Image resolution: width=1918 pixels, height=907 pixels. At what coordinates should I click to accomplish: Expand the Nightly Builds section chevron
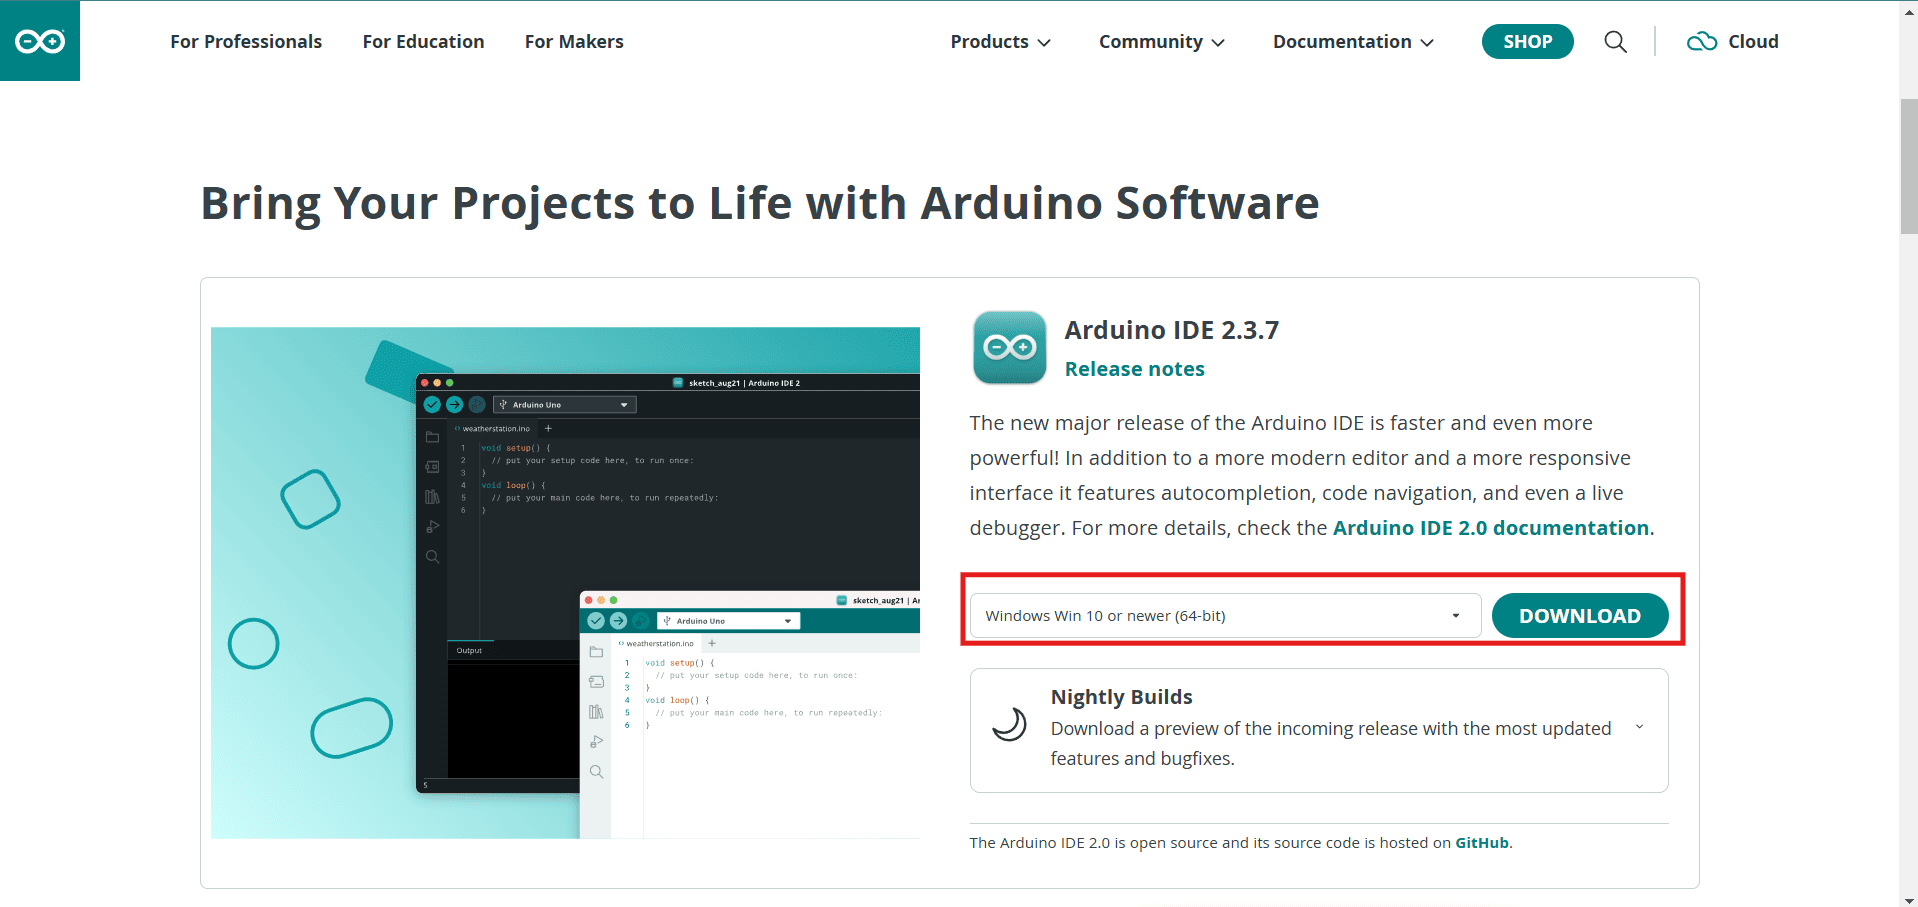[x=1639, y=727]
